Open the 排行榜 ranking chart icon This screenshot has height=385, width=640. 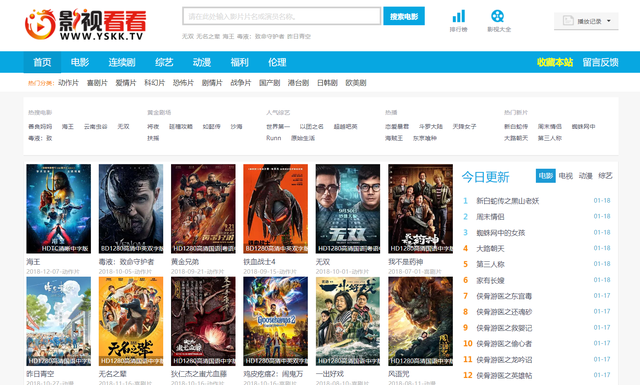[x=458, y=21]
